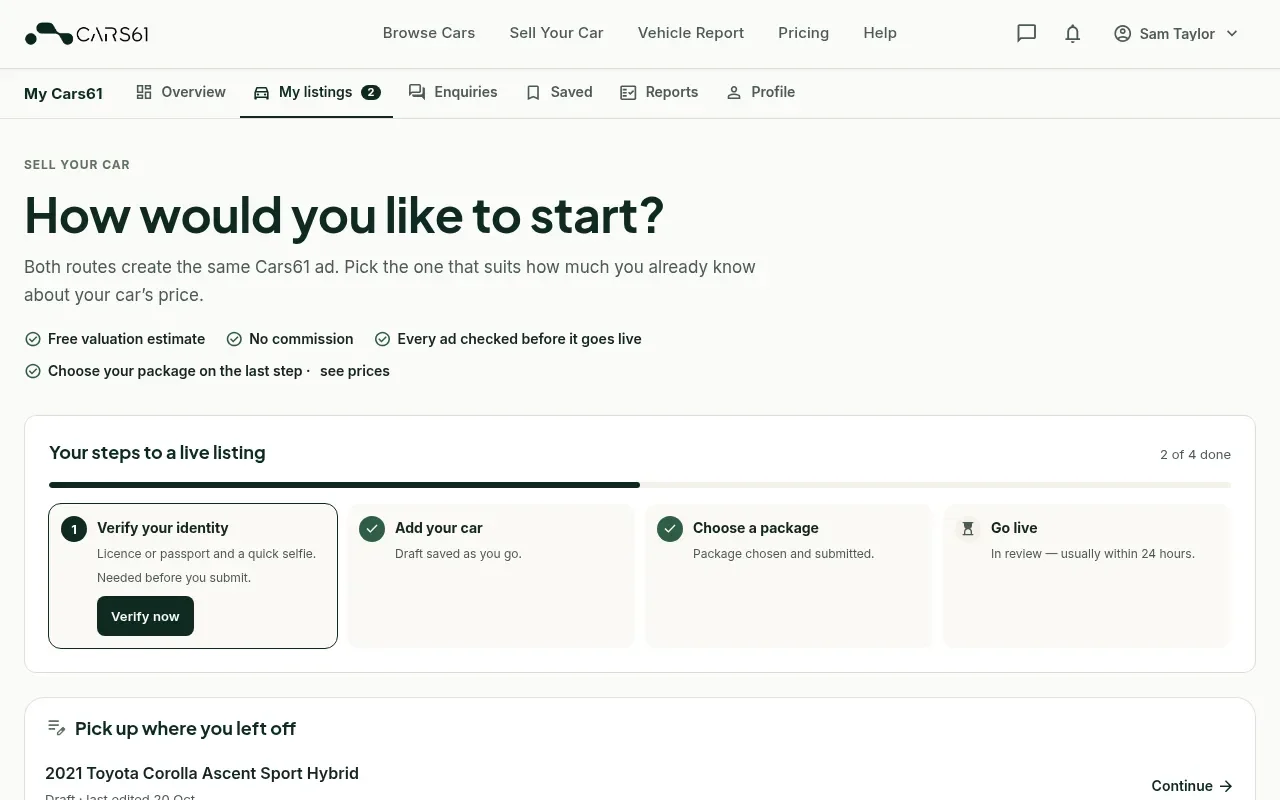1280x800 pixels.
Task: Click the My listings car icon
Action: 261,93
